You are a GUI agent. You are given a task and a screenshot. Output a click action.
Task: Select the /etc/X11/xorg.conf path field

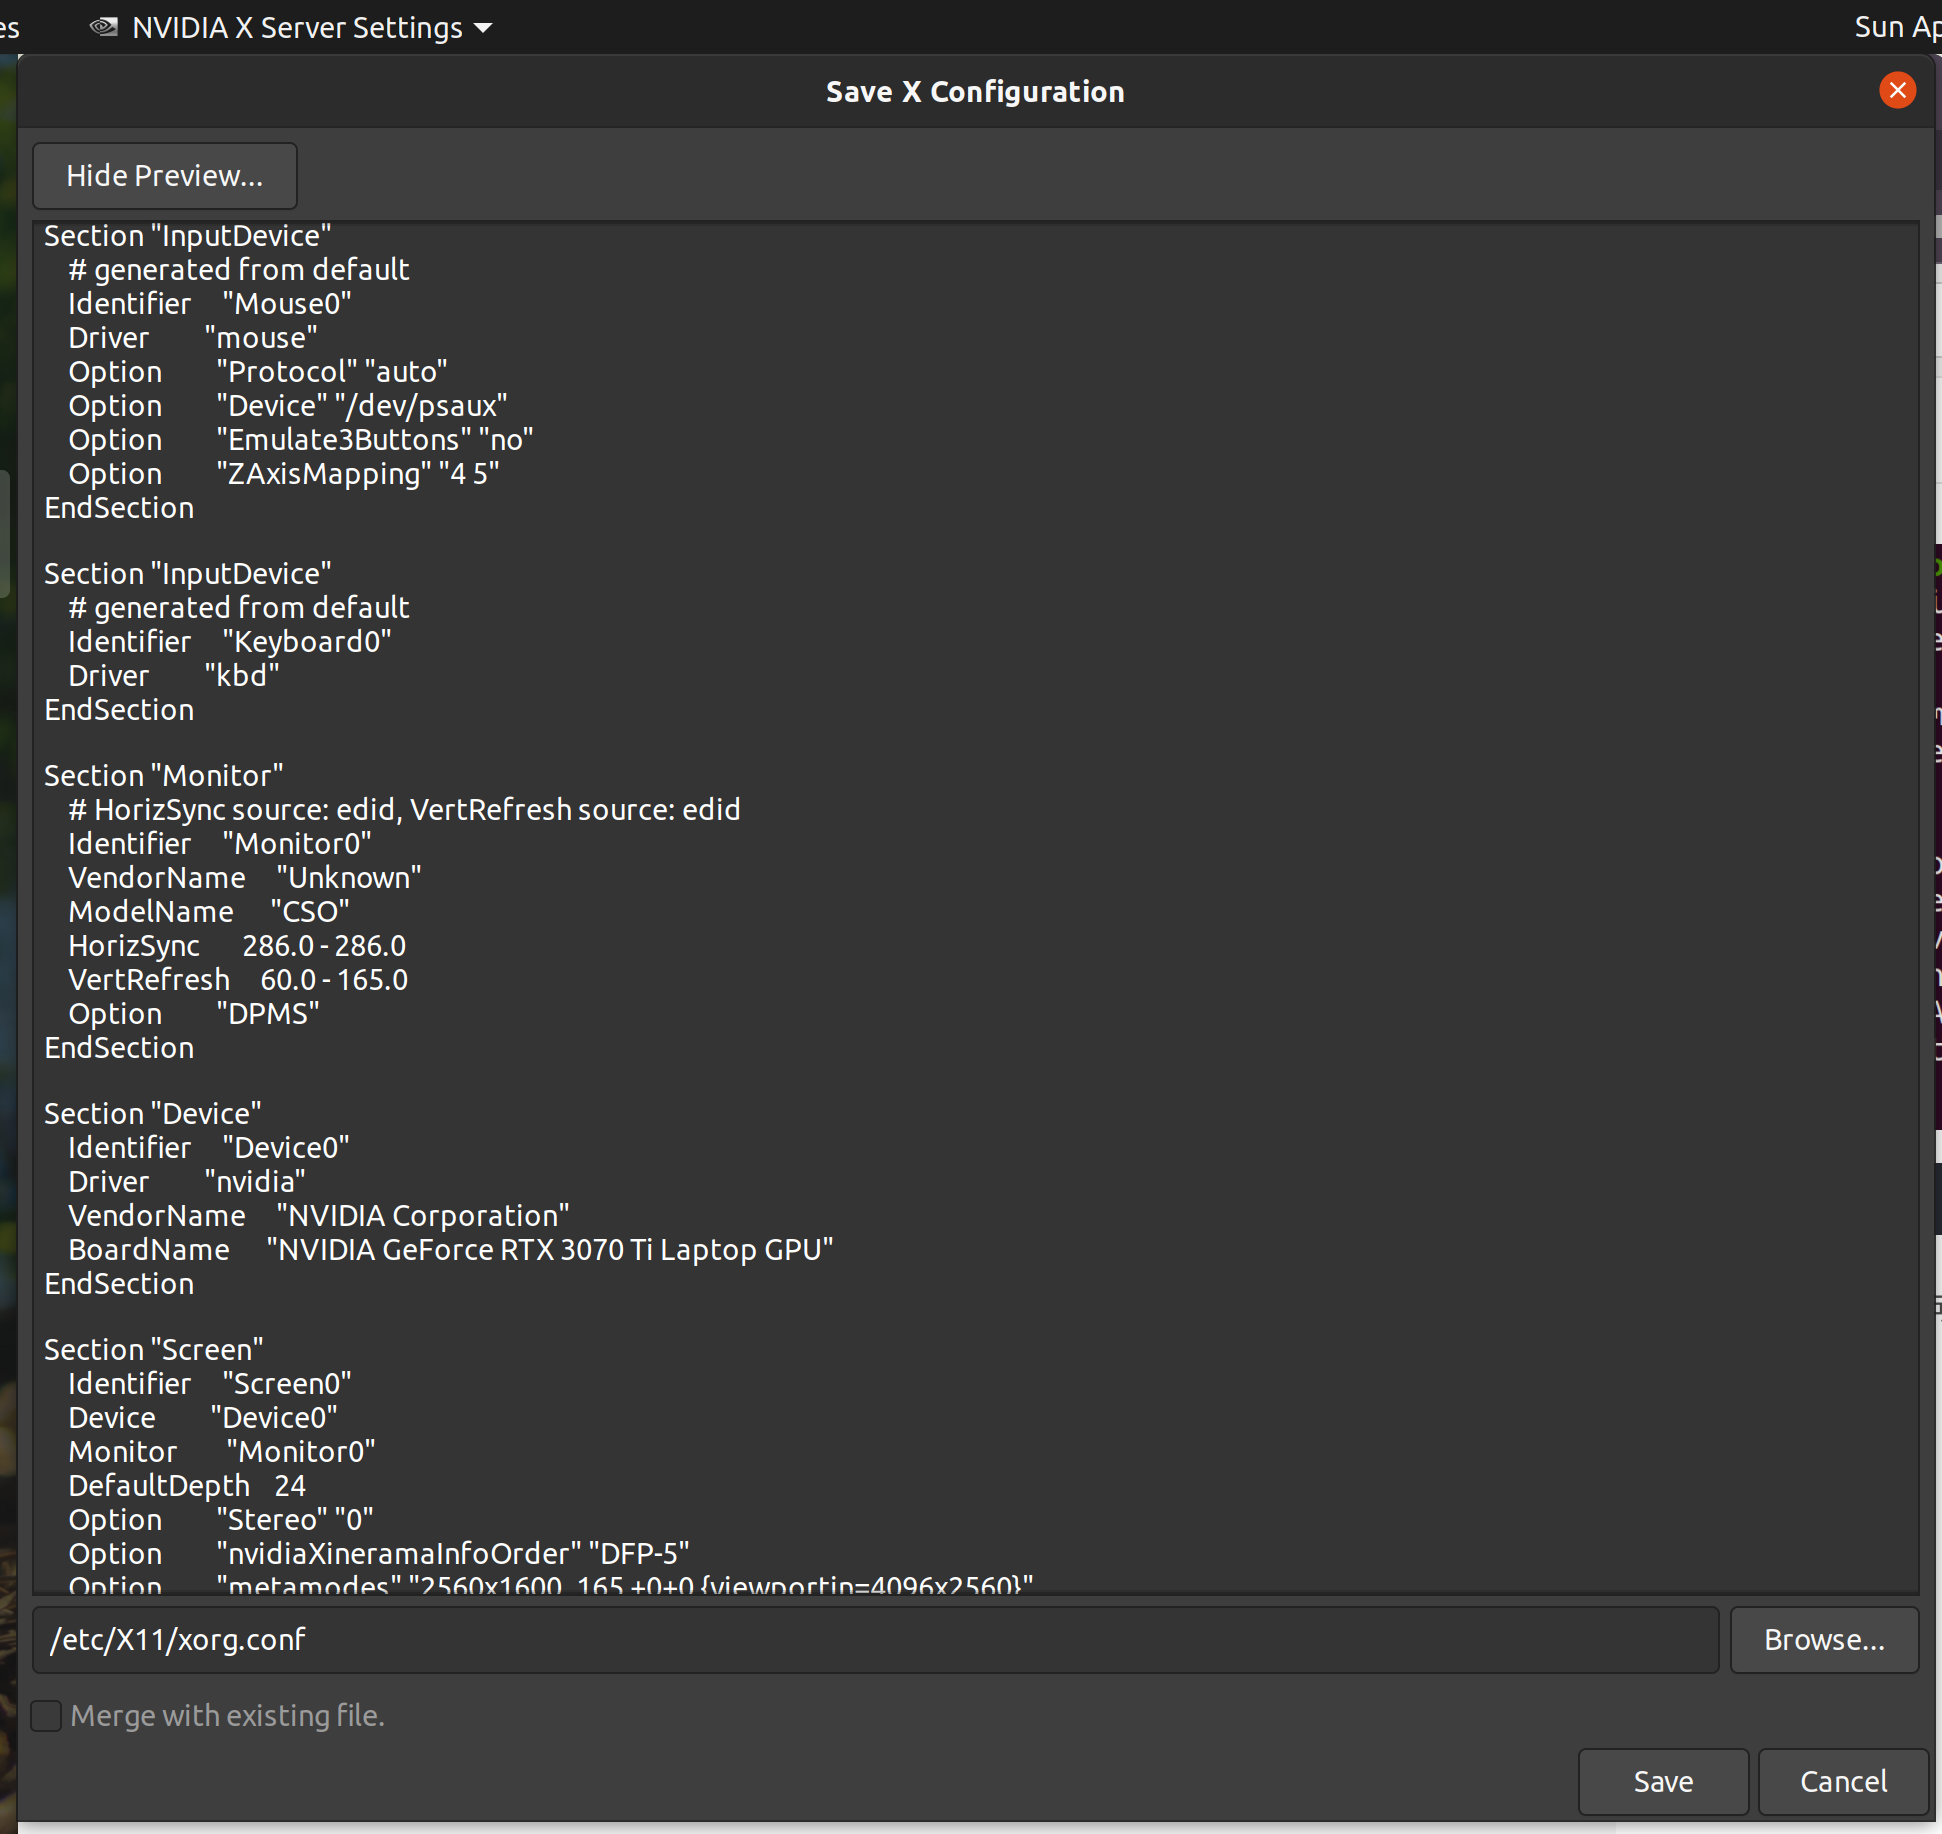point(870,1639)
